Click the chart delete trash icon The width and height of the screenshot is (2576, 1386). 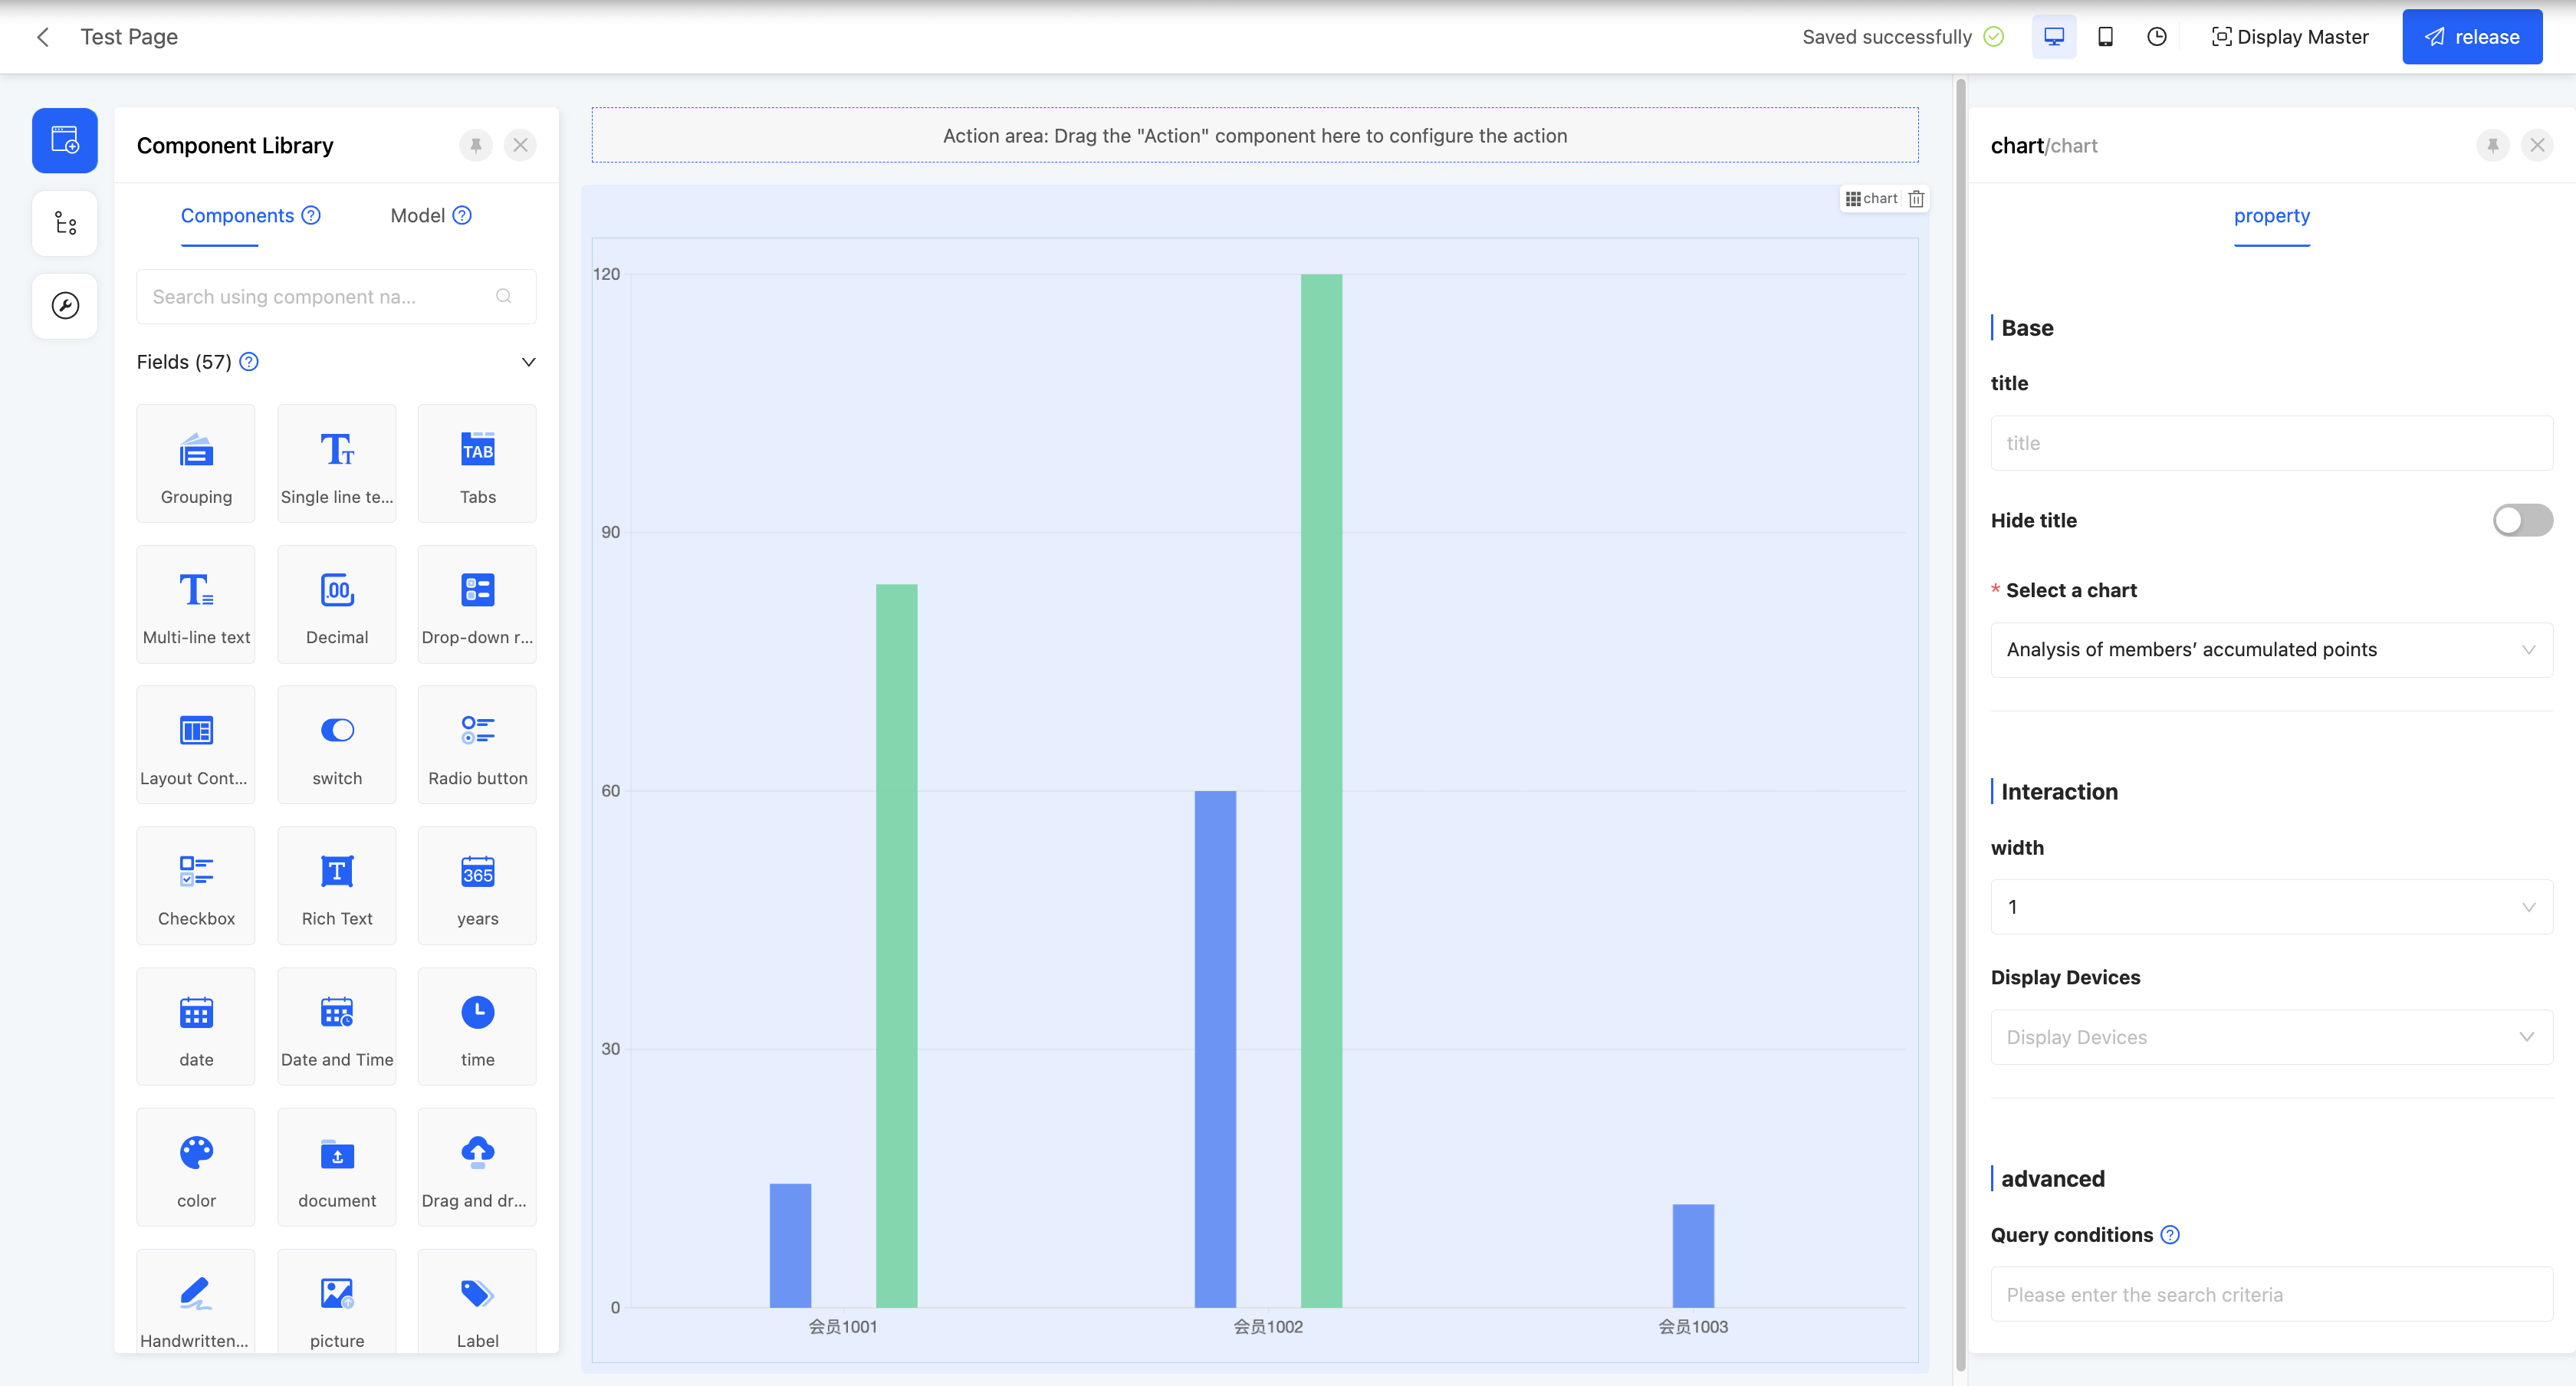pyautogui.click(x=1915, y=199)
